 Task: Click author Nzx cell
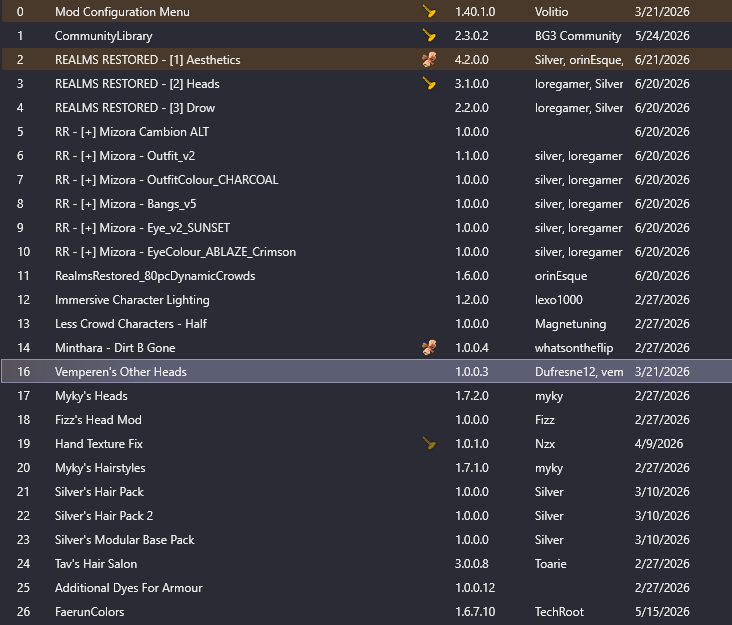tap(545, 443)
